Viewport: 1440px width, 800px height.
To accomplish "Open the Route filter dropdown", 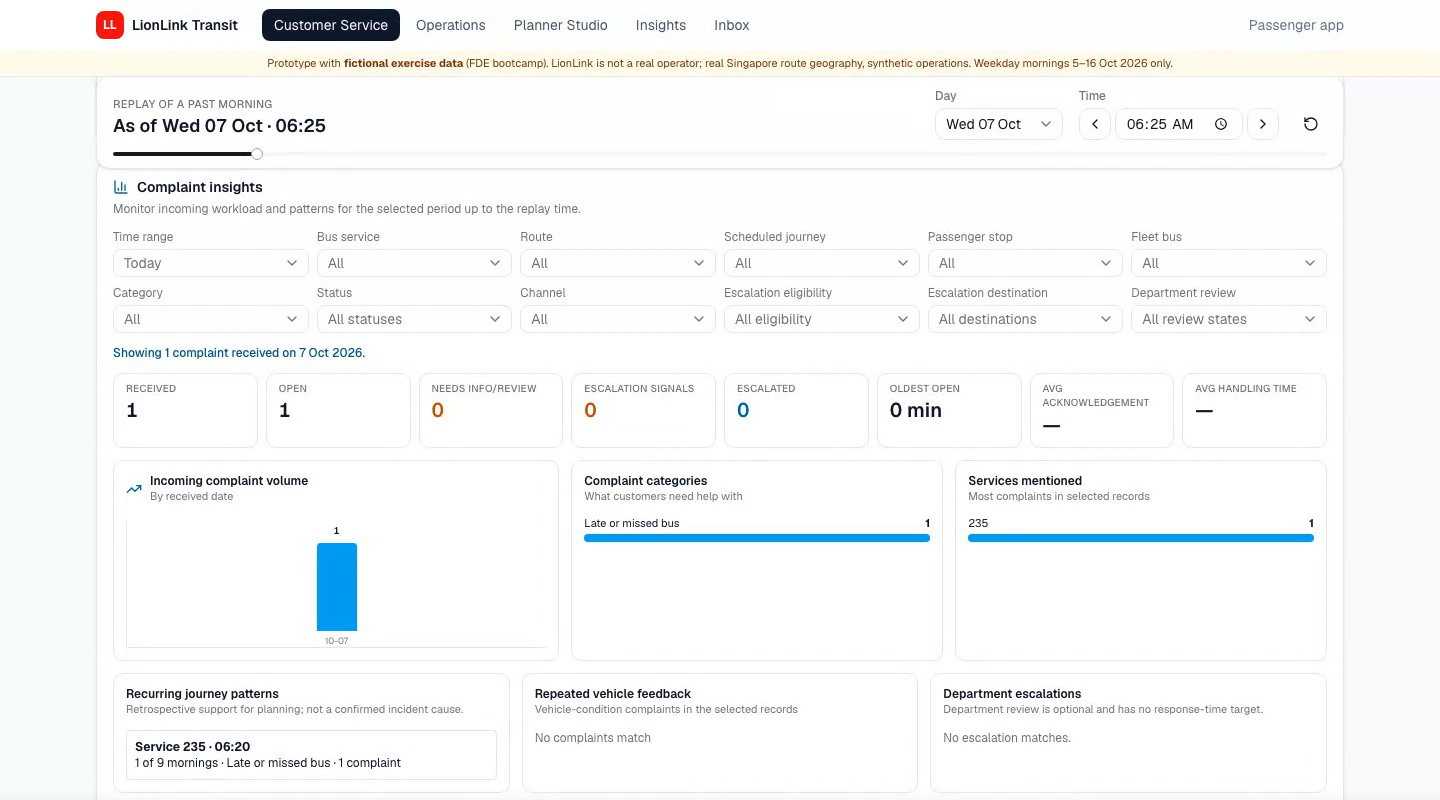I will coord(618,263).
